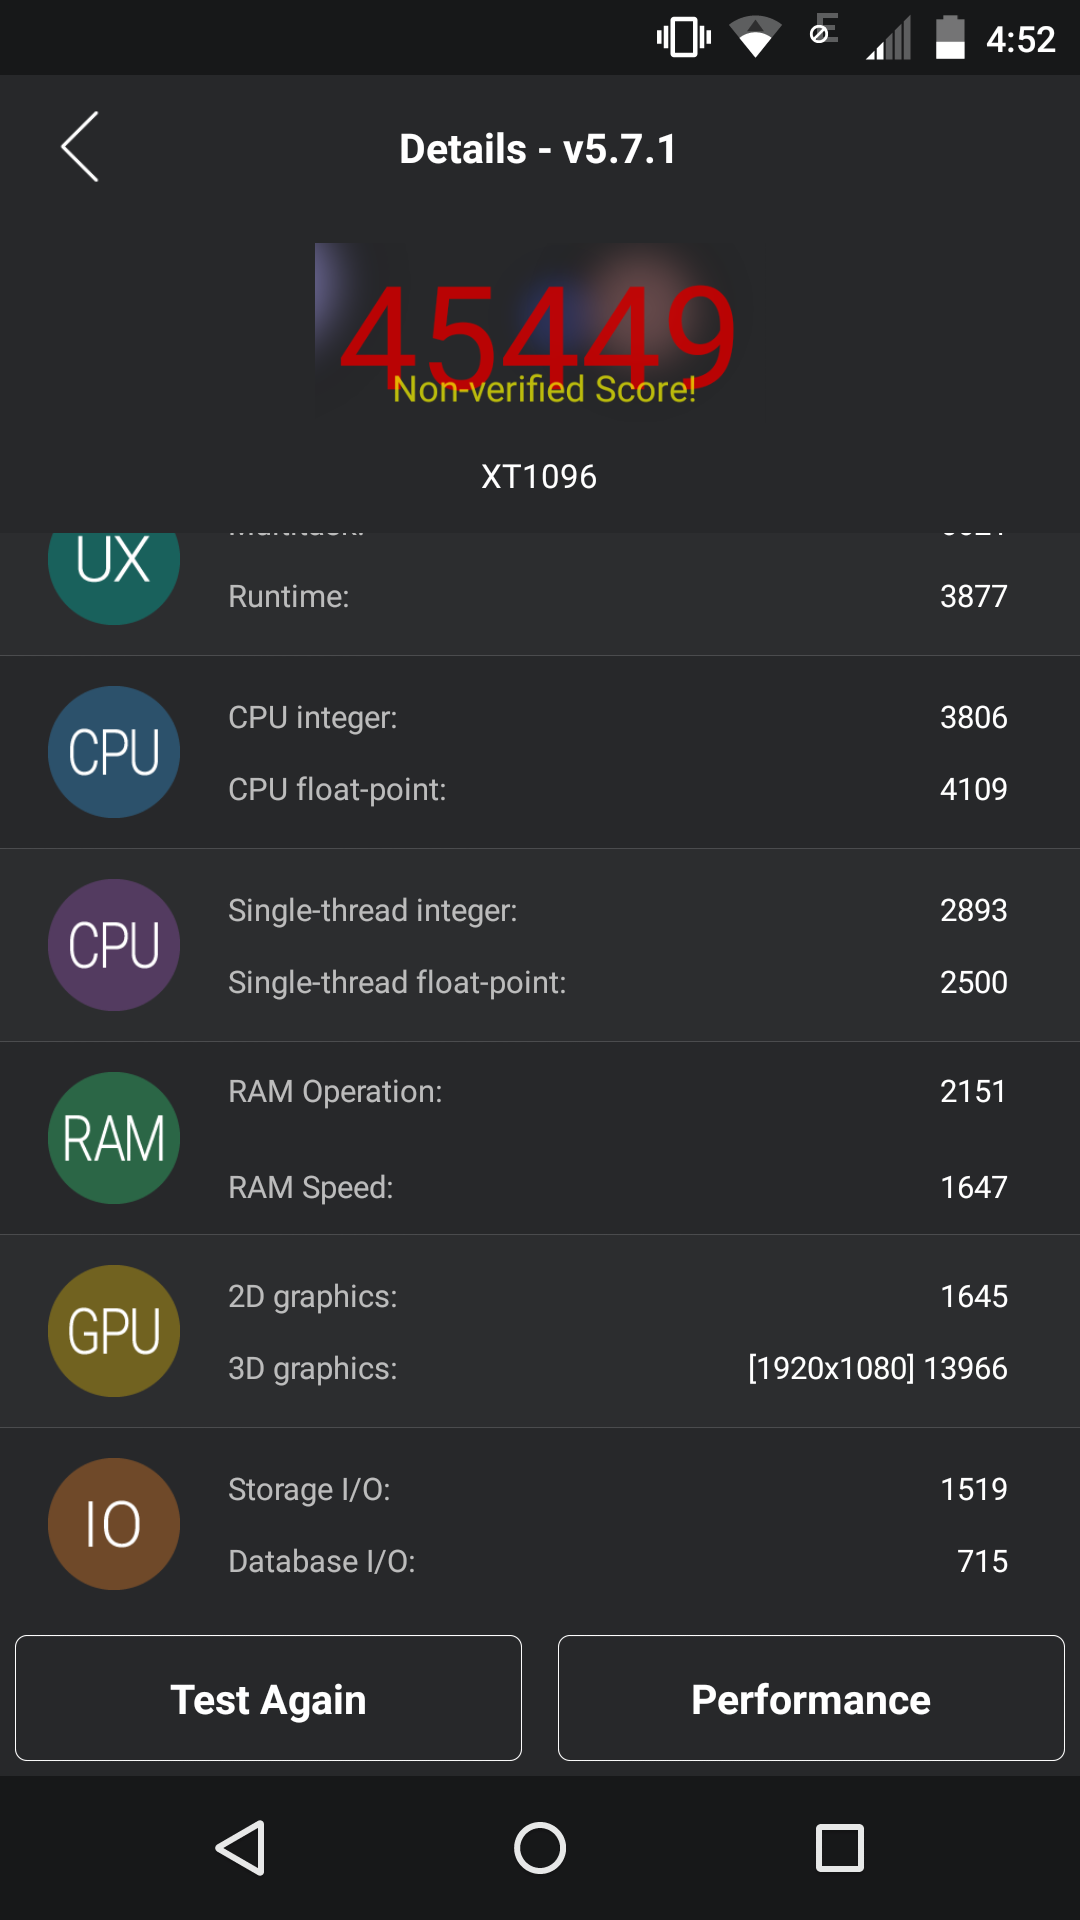Screen dimensions: 1080x1920
Task: Tap the brown IO category icon
Action: pos(114,1524)
